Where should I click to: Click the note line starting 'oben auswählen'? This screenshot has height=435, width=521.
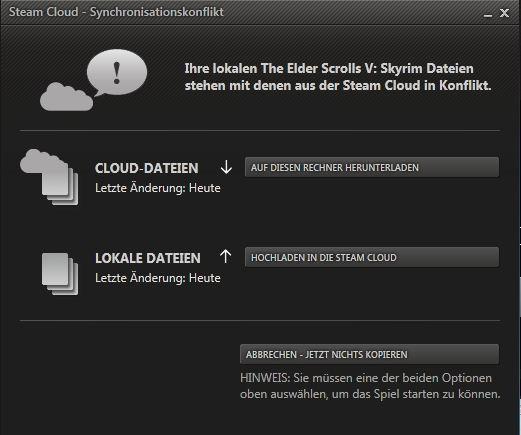pyautogui.click(x=370, y=394)
